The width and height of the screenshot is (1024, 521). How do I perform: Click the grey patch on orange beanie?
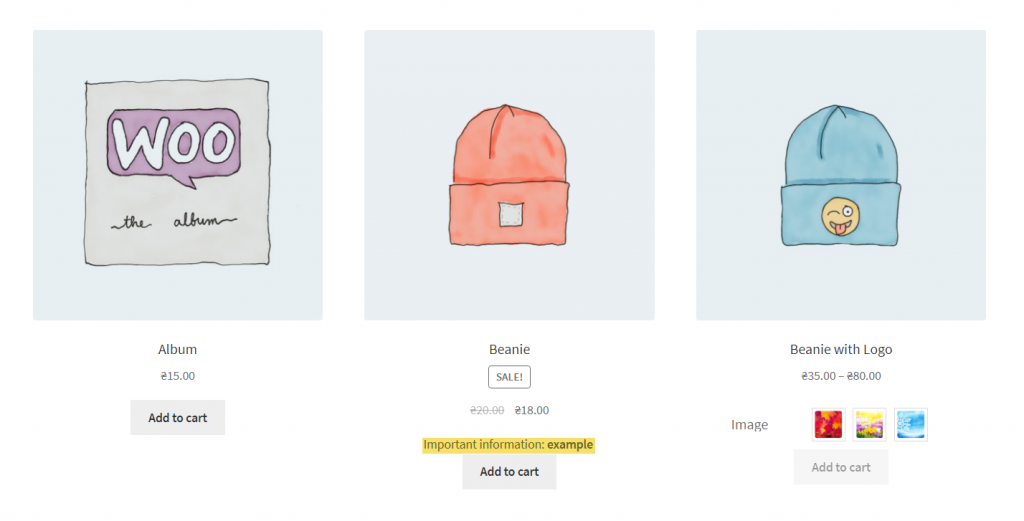(511, 215)
